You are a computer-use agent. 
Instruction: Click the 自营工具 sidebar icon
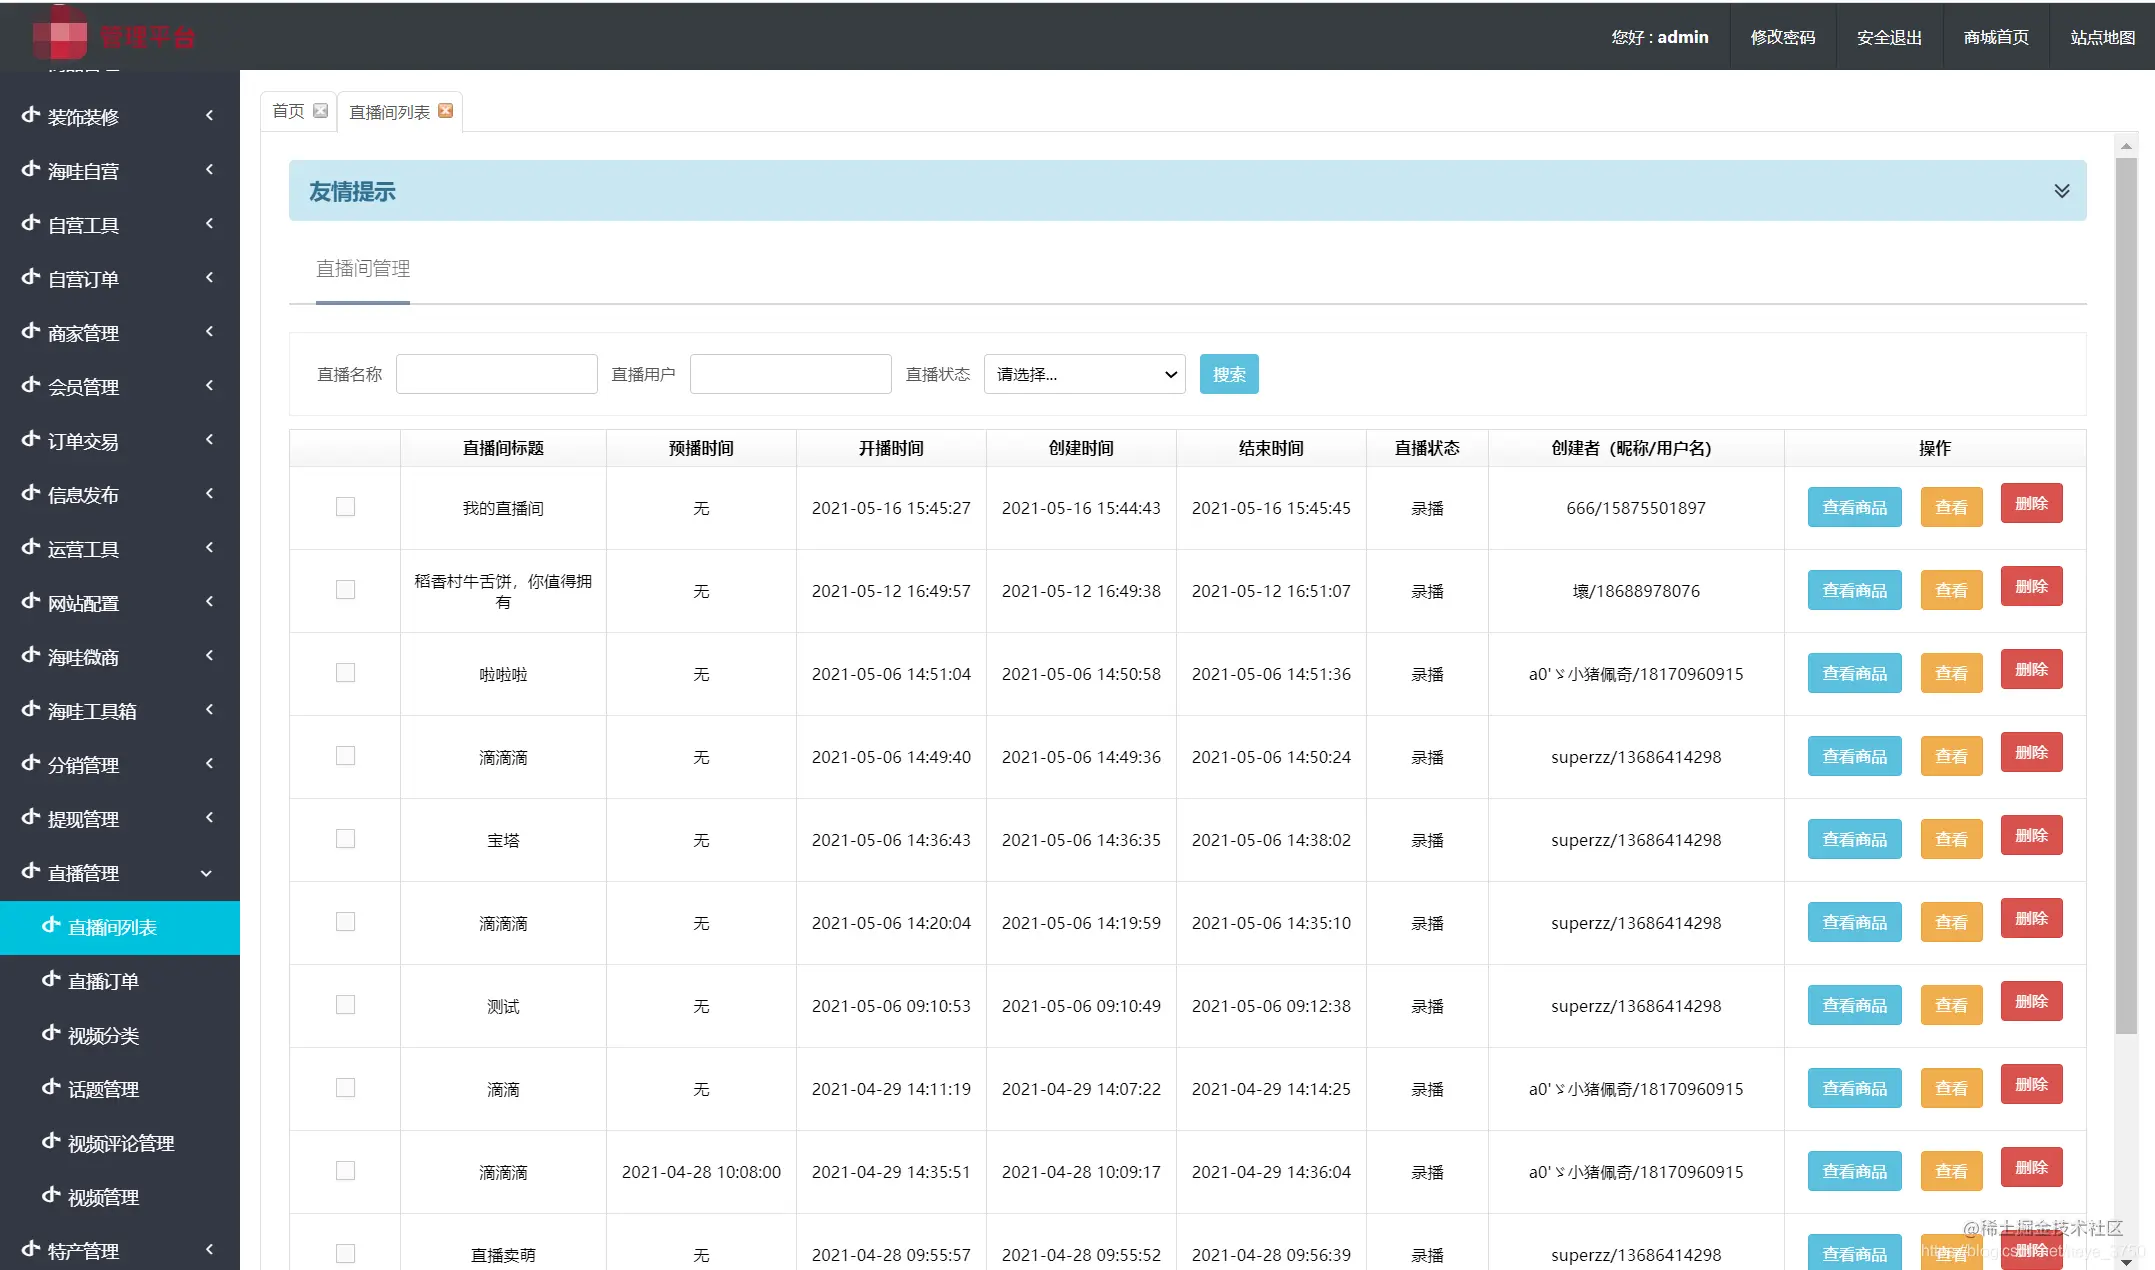coord(31,223)
